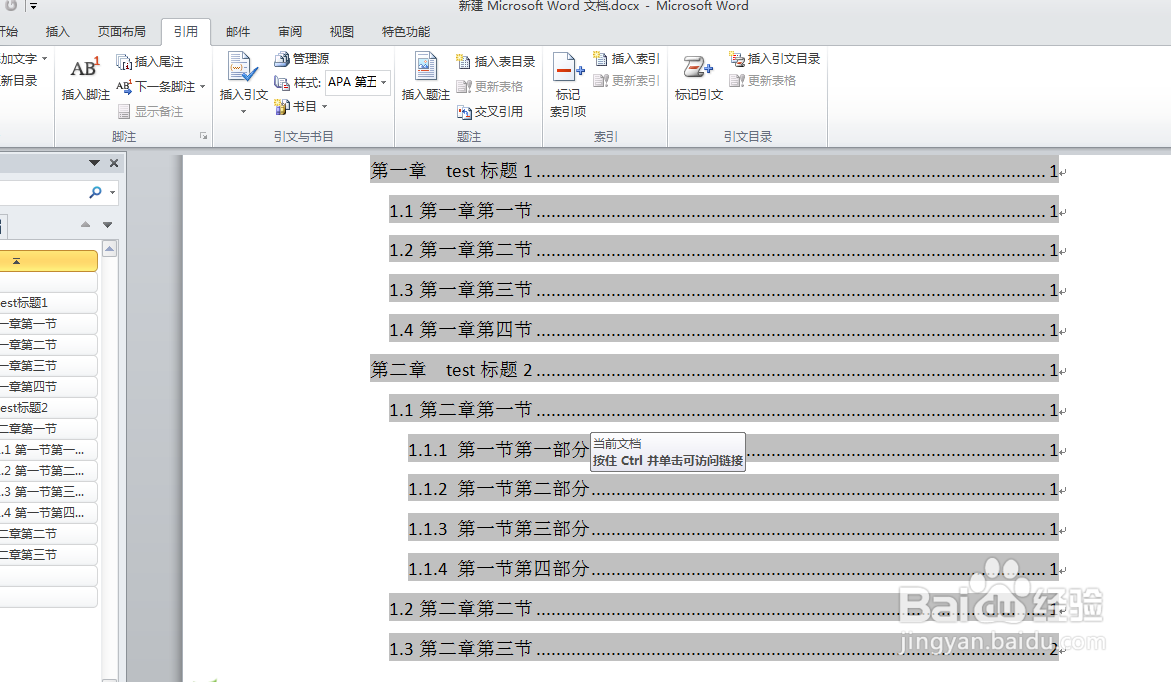Click Update Table in citation table group
This screenshot has width=1171, height=682.
click(x=762, y=81)
